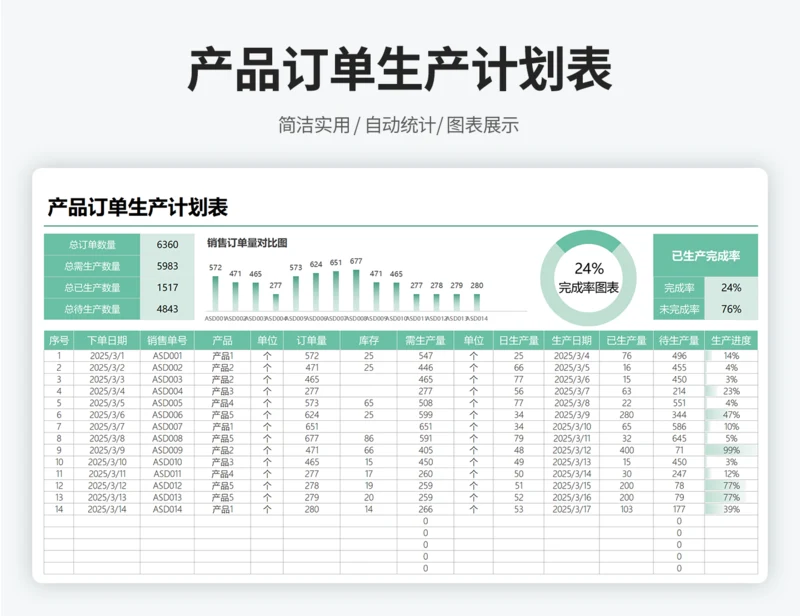Select the 已生产量 cell 400 in ASD009 row
Screen dimensions: 800x616
[x=627, y=450]
